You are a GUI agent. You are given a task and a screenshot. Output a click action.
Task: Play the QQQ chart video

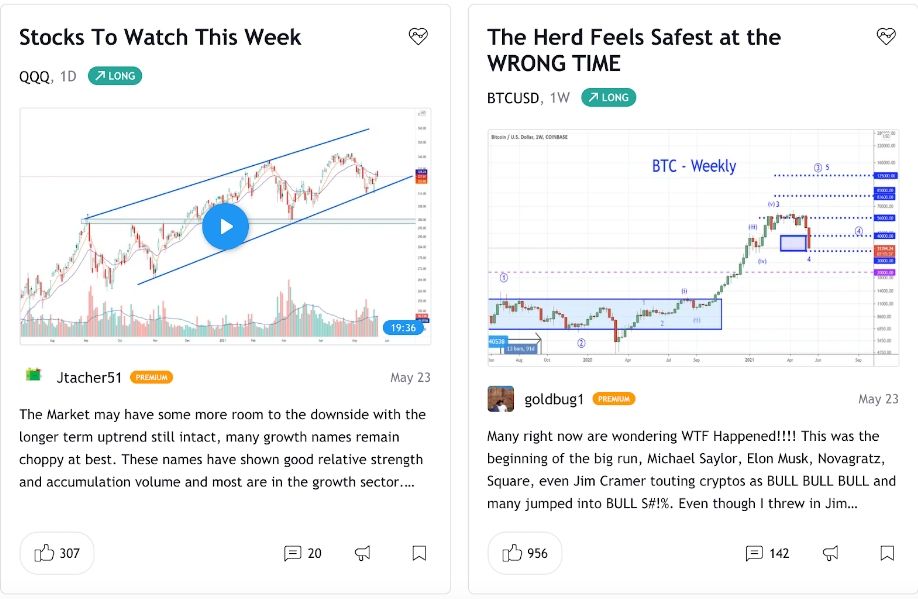pos(226,226)
